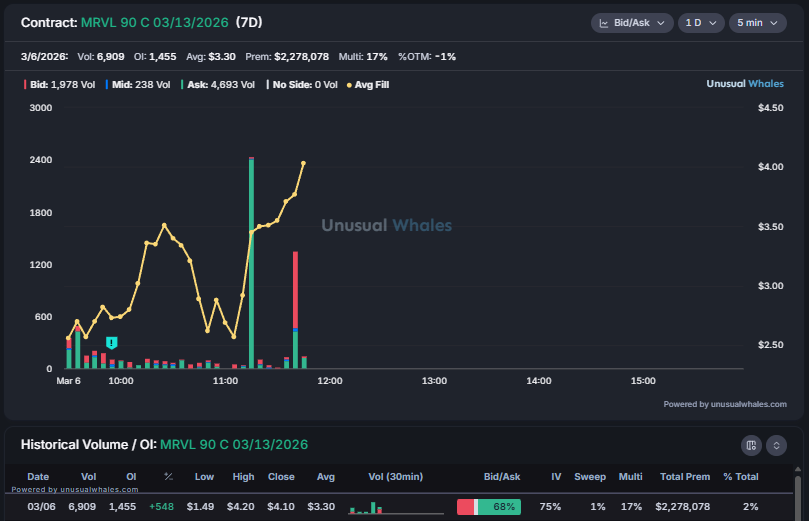The image size is (809, 521).
Task: Click the Historical Volume table scrollbar
Action: 797,495
